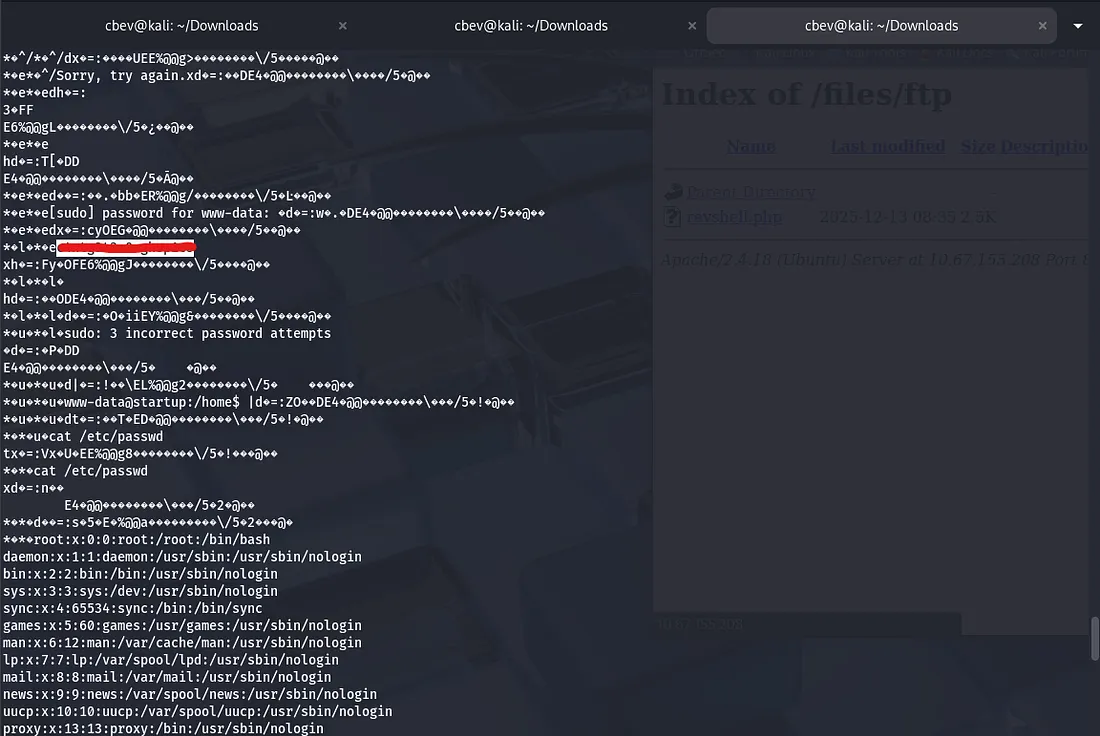Close the middle cbev@kali terminal tab

(693, 26)
